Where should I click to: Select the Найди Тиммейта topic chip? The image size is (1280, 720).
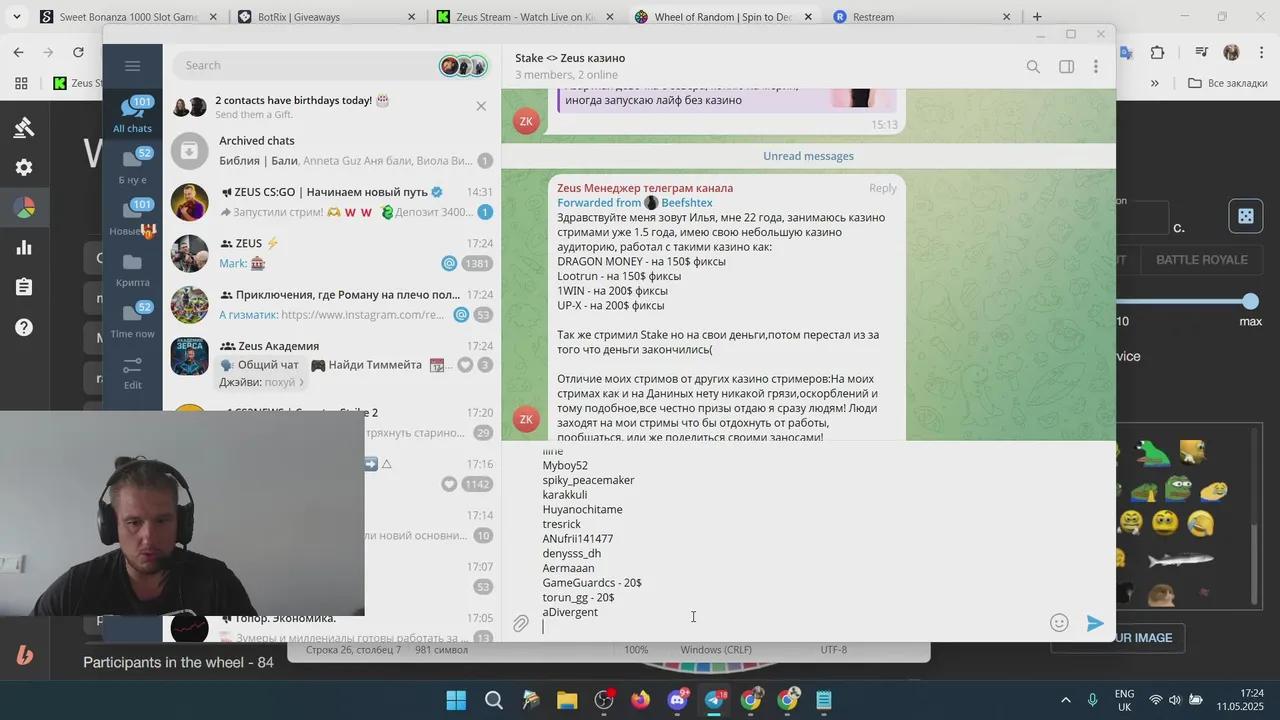tap(366, 365)
